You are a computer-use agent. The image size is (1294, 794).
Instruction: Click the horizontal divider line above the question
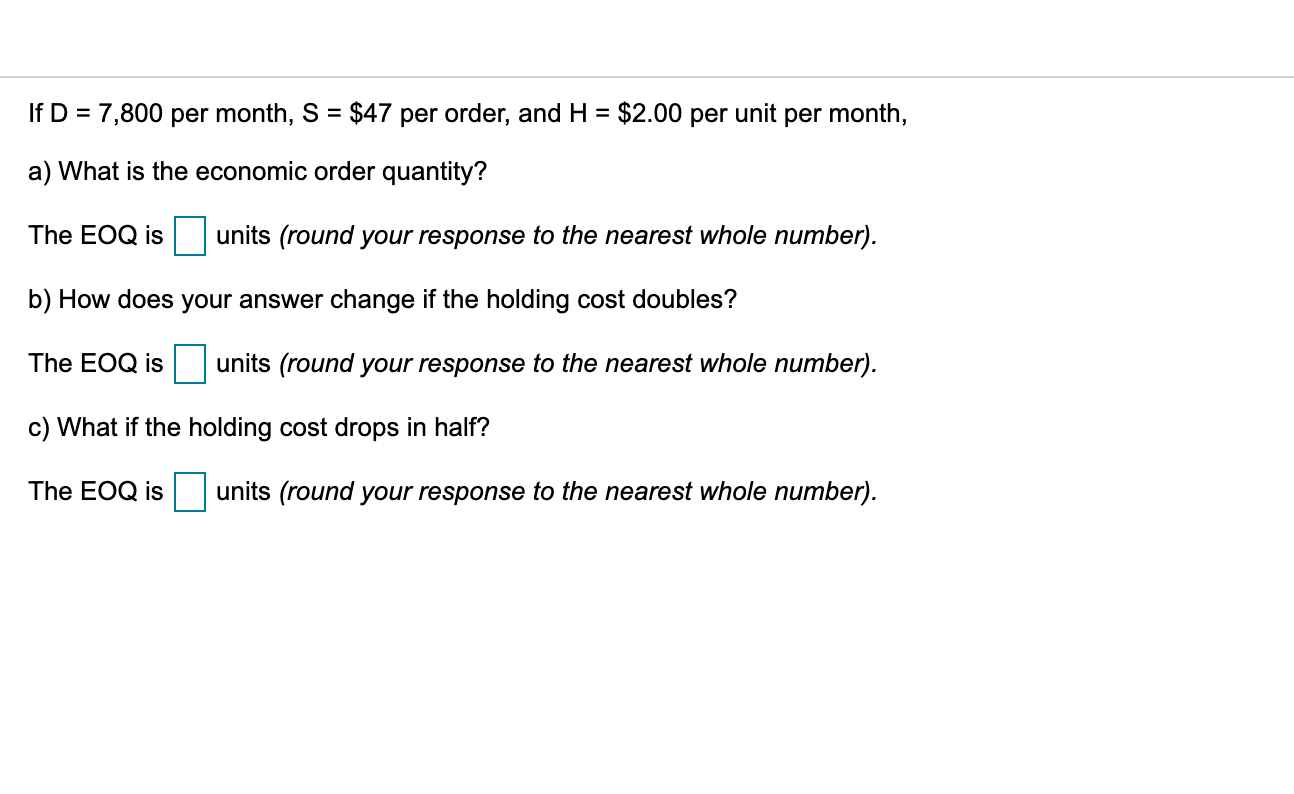click(x=647, y=74)
